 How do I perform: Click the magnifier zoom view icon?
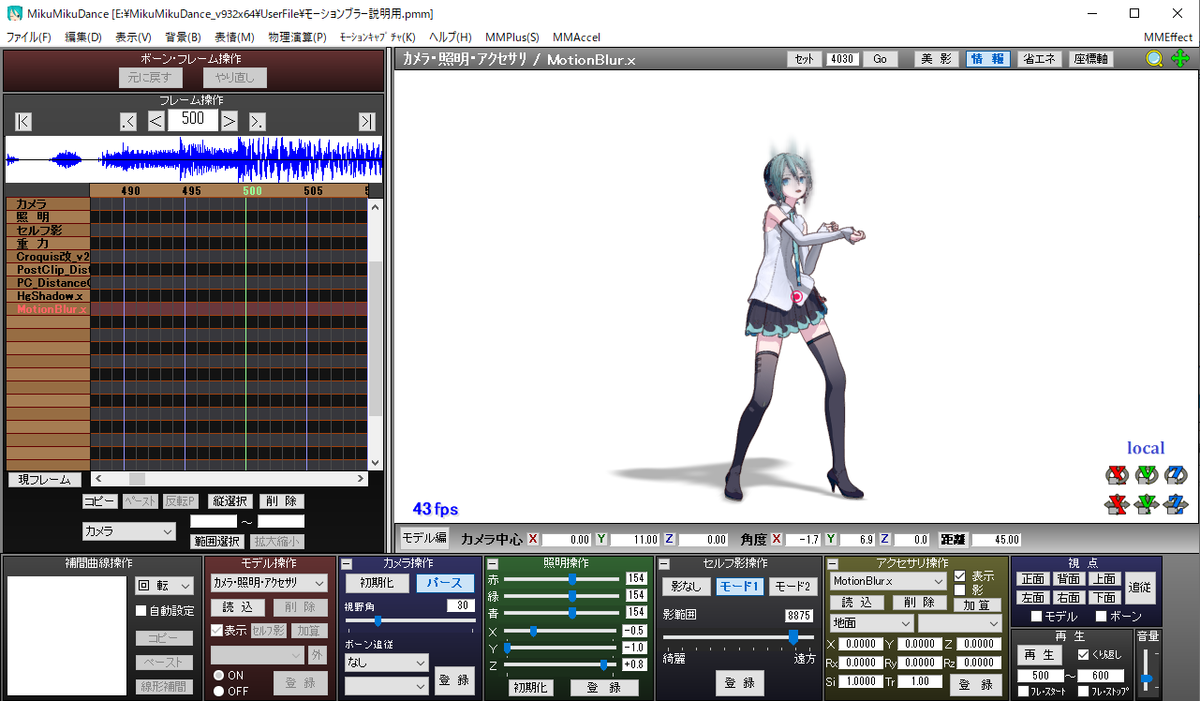pyautogui.click(x=1154, y=59)
